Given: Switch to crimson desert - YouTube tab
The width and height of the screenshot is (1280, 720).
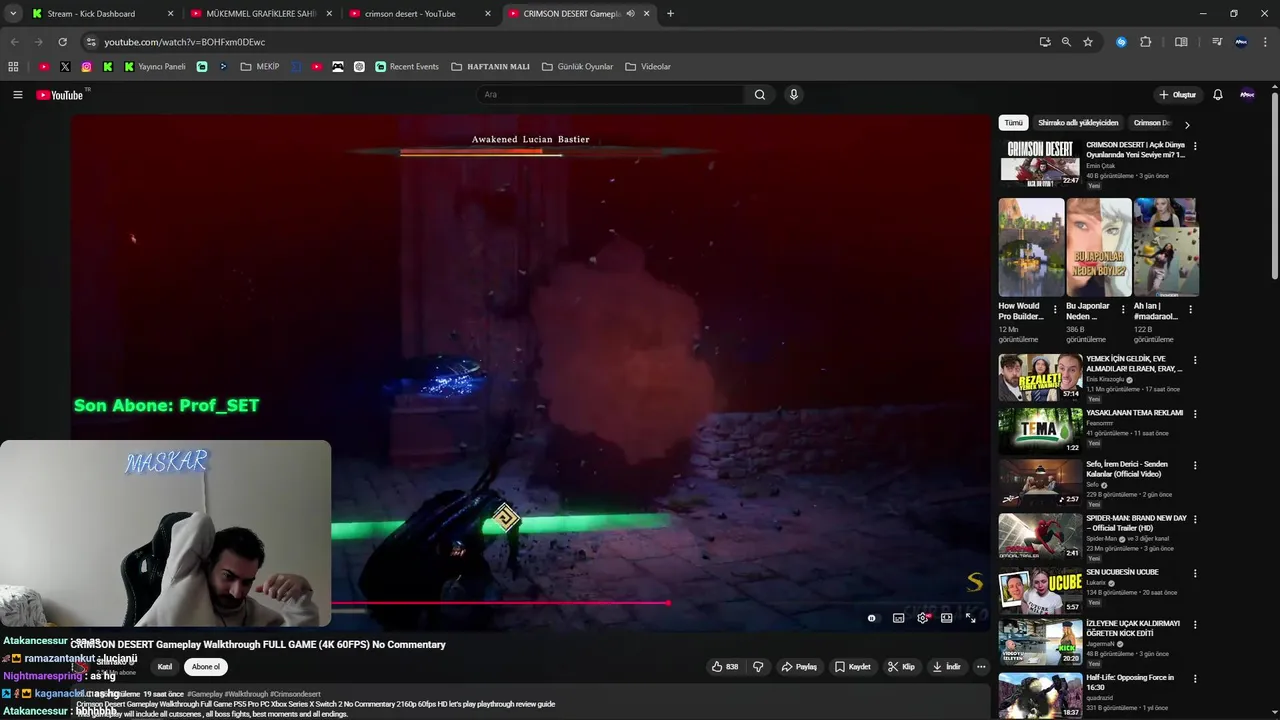Looking at the screenshot, I should pyautogui.click(x=420, y=14).
